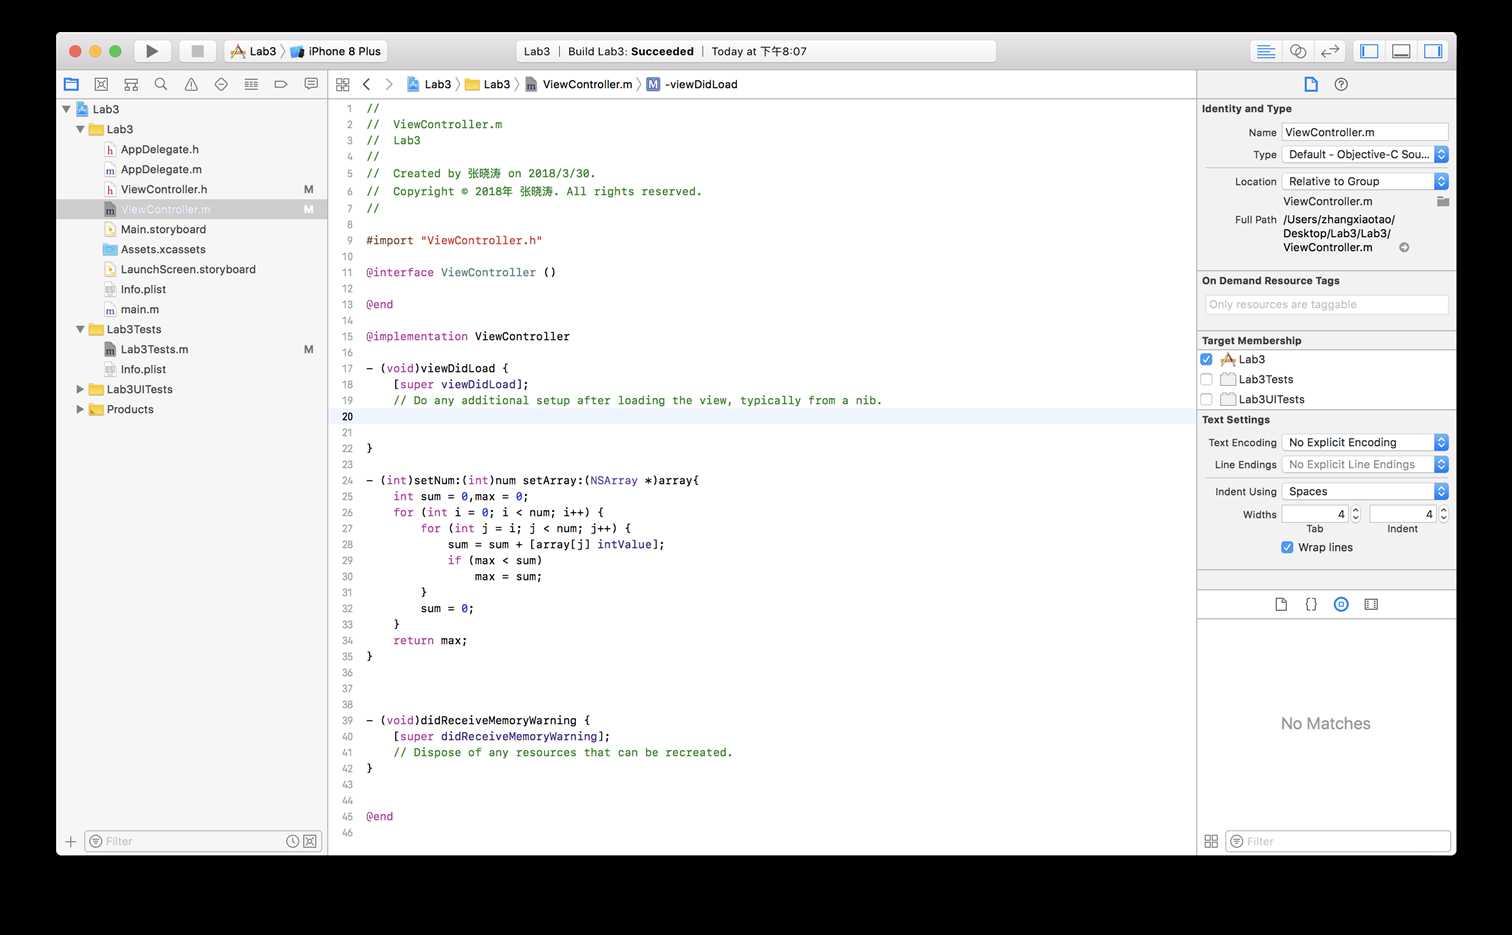Open AppDelegate.h file
Image resolution: width=1512 pixels, height=935 pixels.
[x=160, y=149]
